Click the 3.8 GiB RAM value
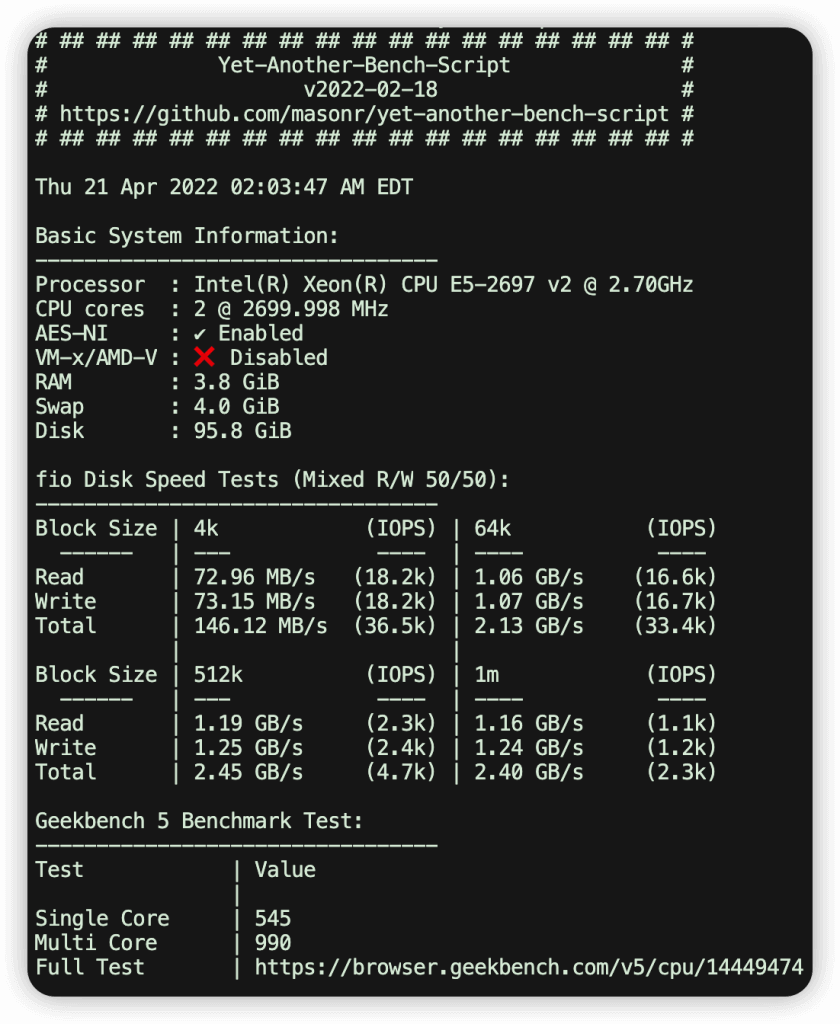840x1024 pixels. (x=237, y=382)
